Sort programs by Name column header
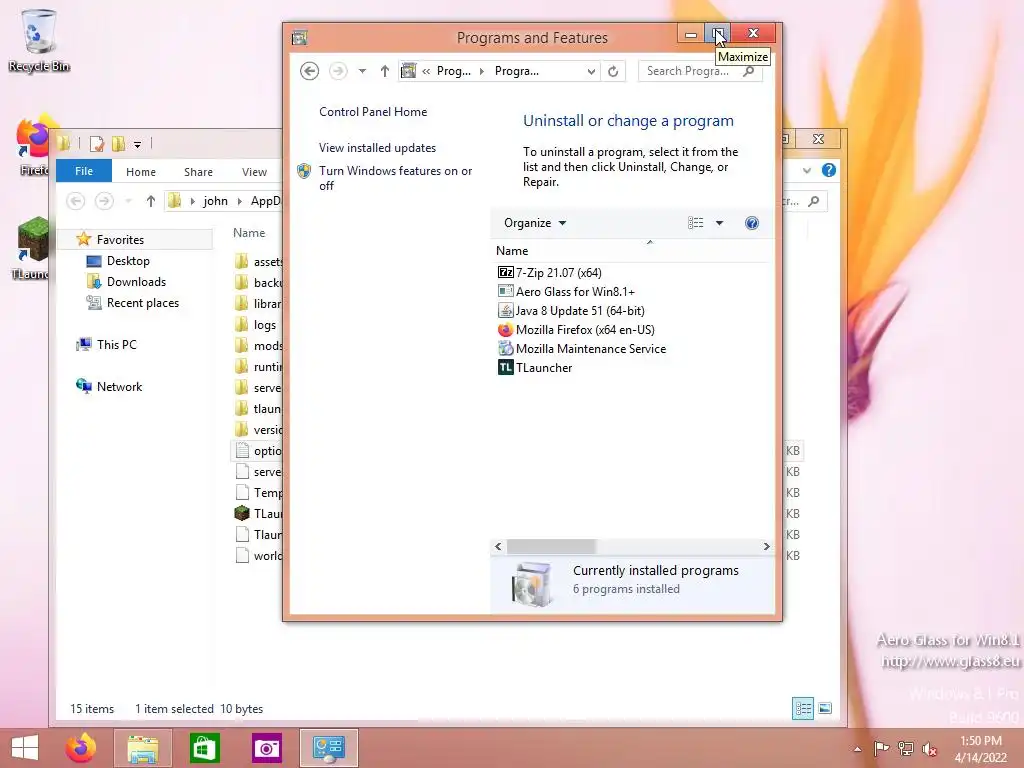Image resolution: width=1024 pixels, height=768 pixels. click(x=512, y=251)
